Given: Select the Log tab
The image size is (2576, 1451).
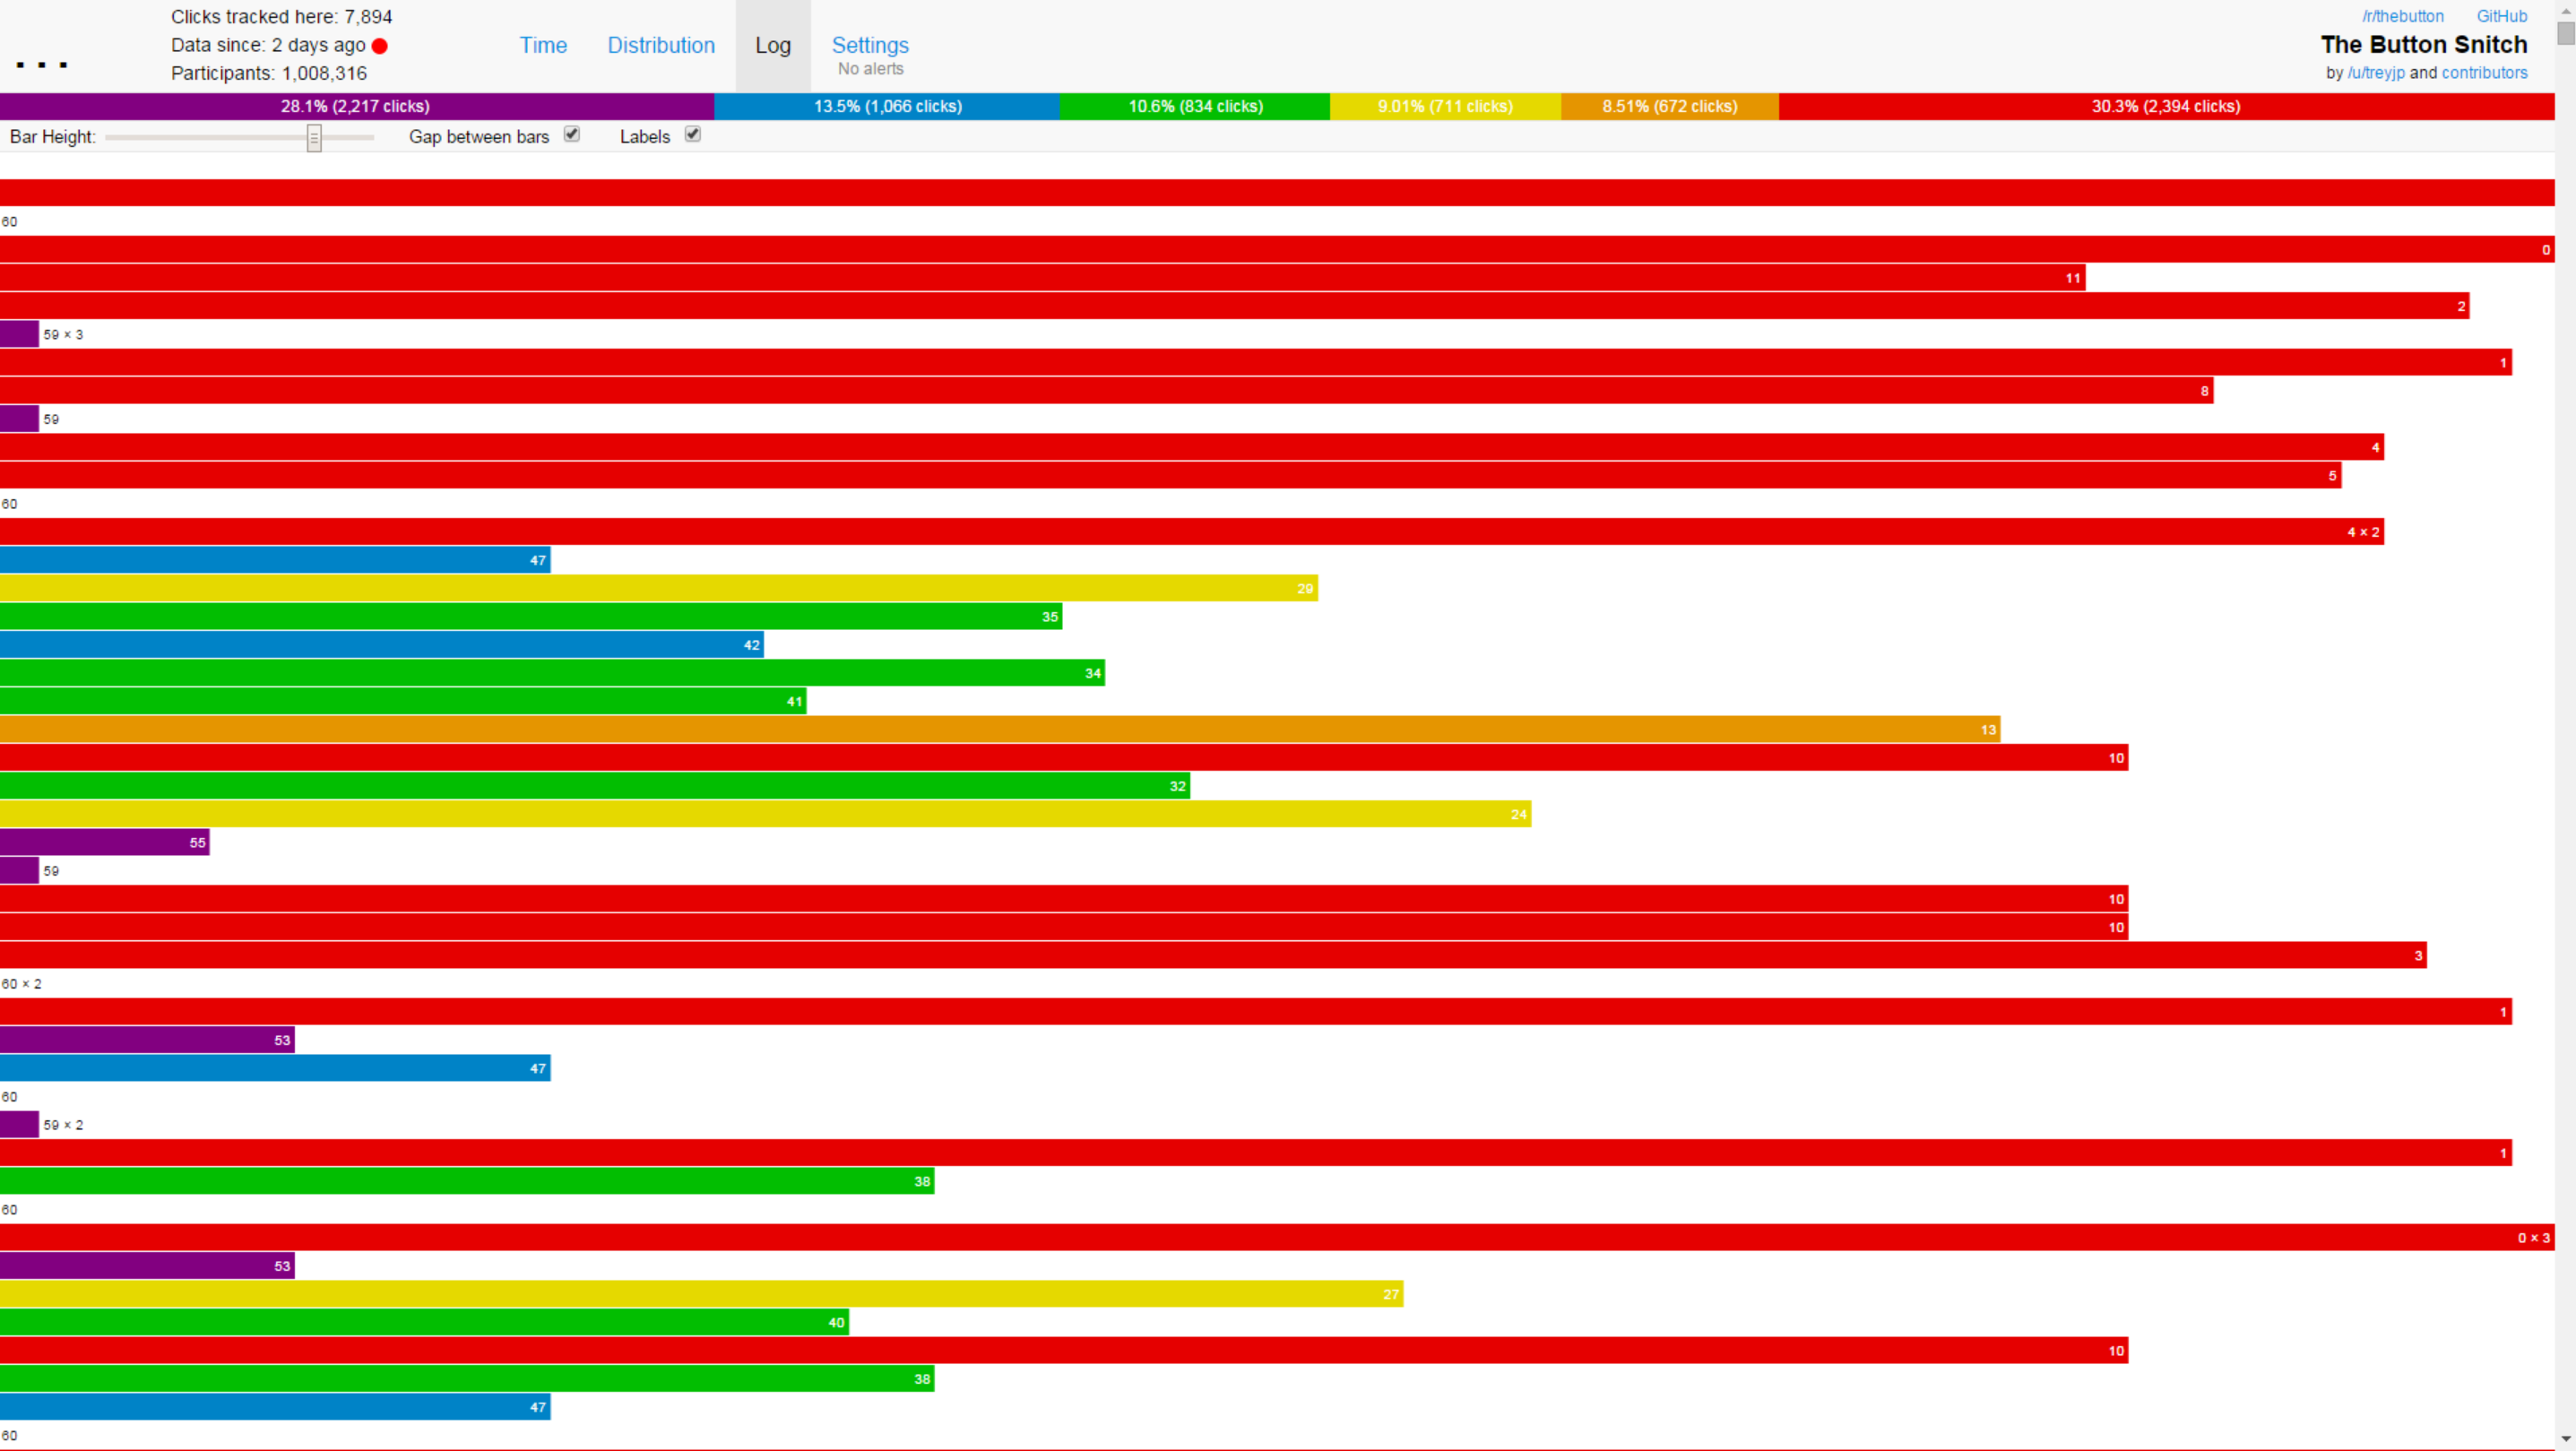Looking at the screenshot, I should pyautogui.click(x=773, y=45).
